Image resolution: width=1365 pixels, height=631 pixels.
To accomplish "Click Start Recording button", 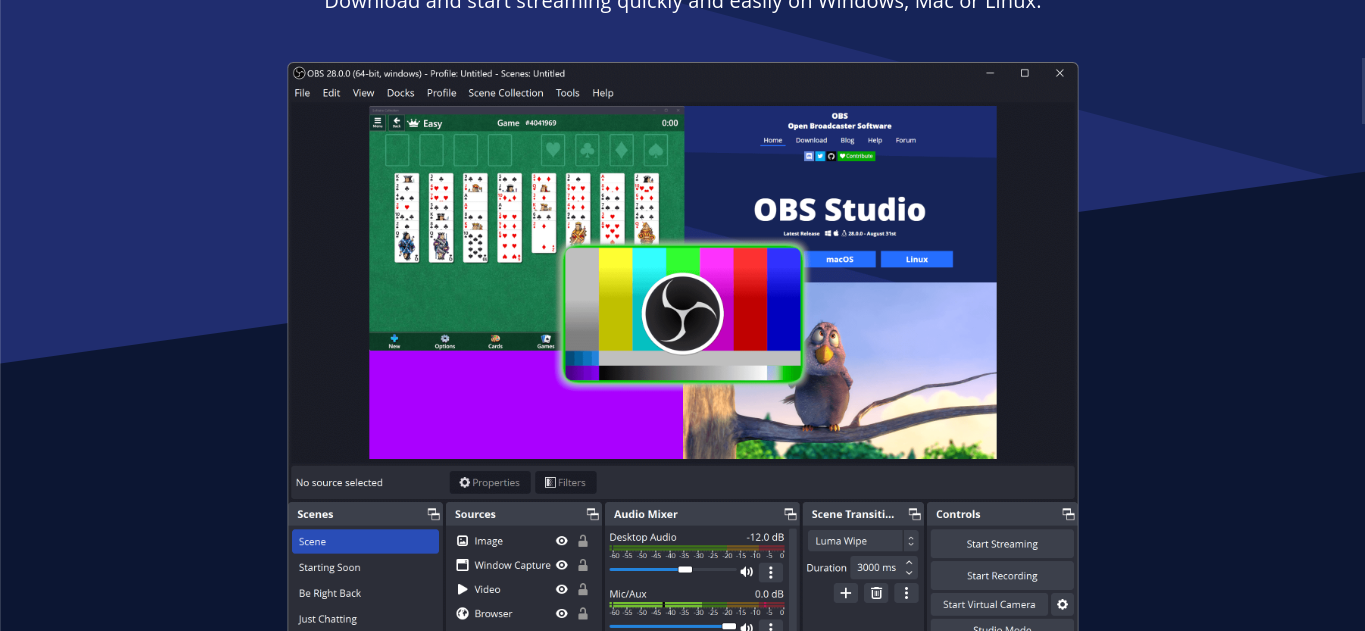I will 1002,576.
